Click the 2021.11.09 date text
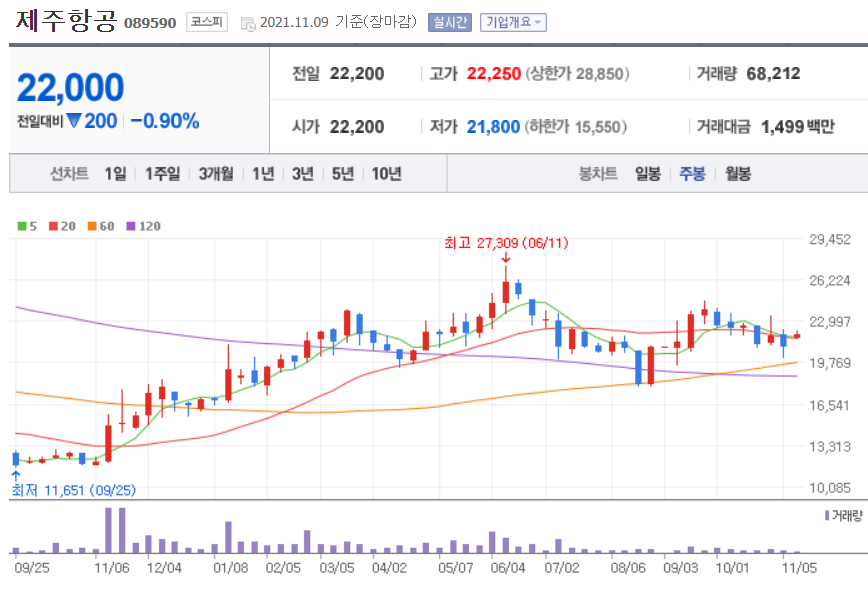 [294, 22]
